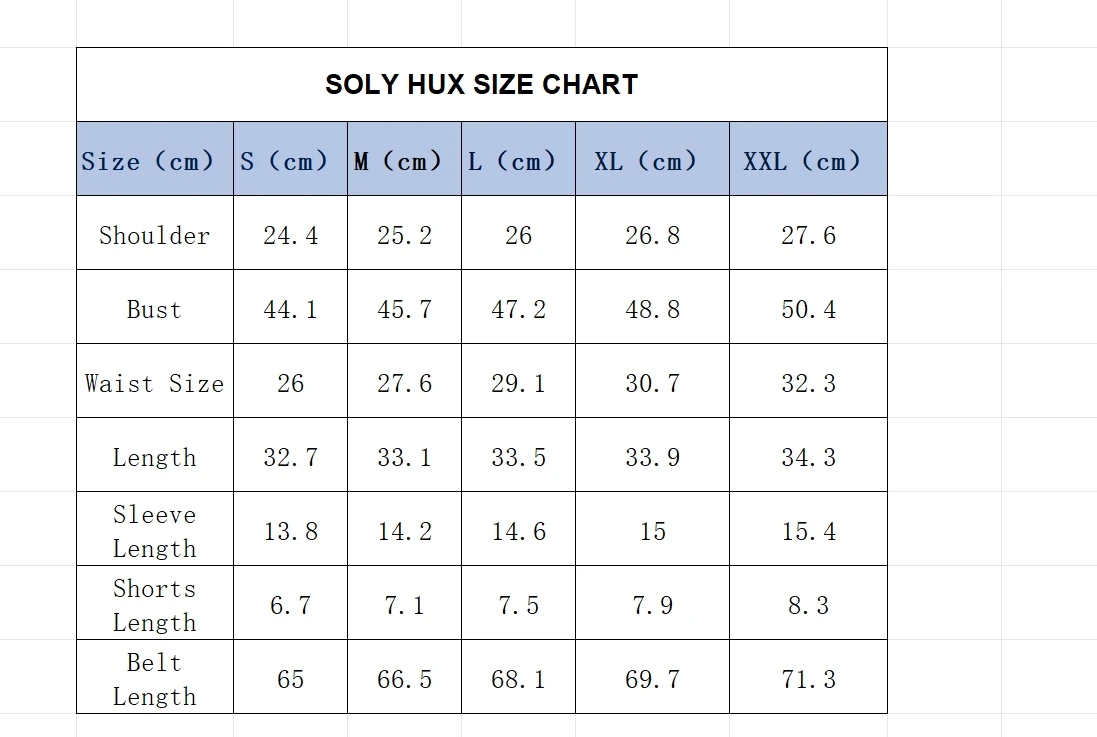Click the SOLY HUX SIZE CHART title cell

coord(481,85)
